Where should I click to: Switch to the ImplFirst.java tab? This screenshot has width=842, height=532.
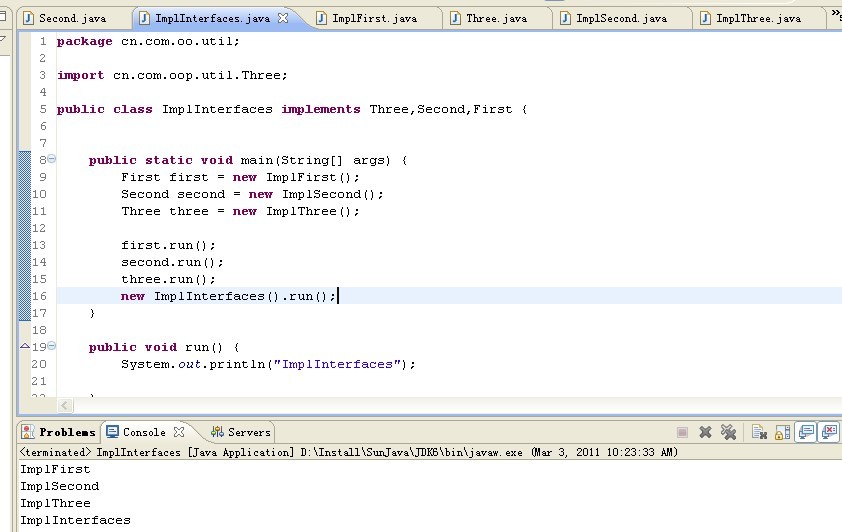click(374, 18)
